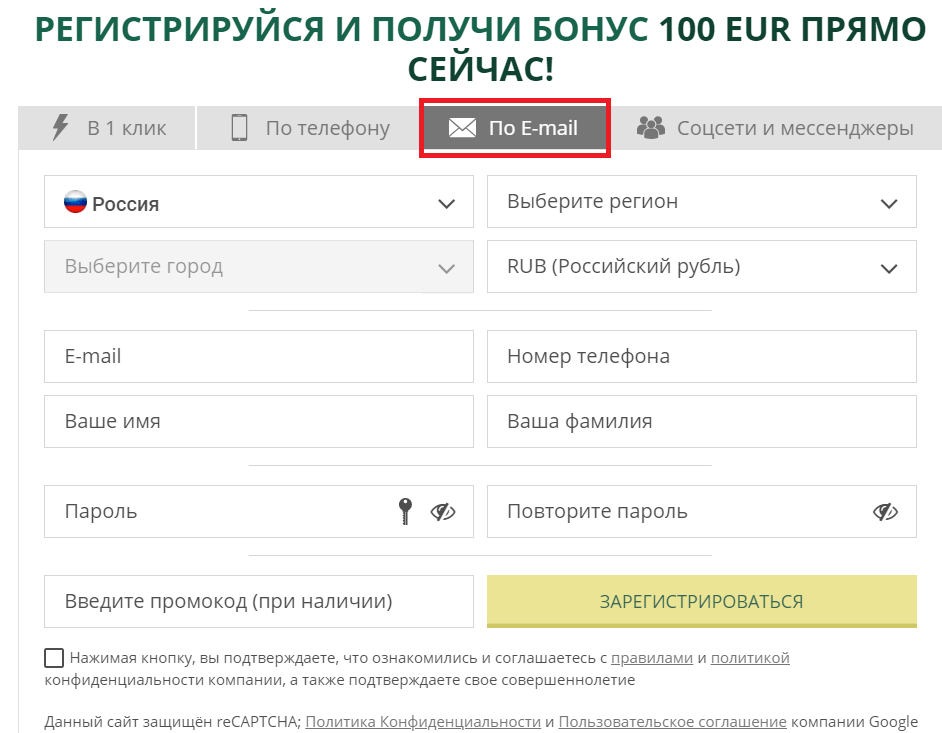Toggle visibility in Повторите пароль field

pyautogui.click(x=885, y=512)
